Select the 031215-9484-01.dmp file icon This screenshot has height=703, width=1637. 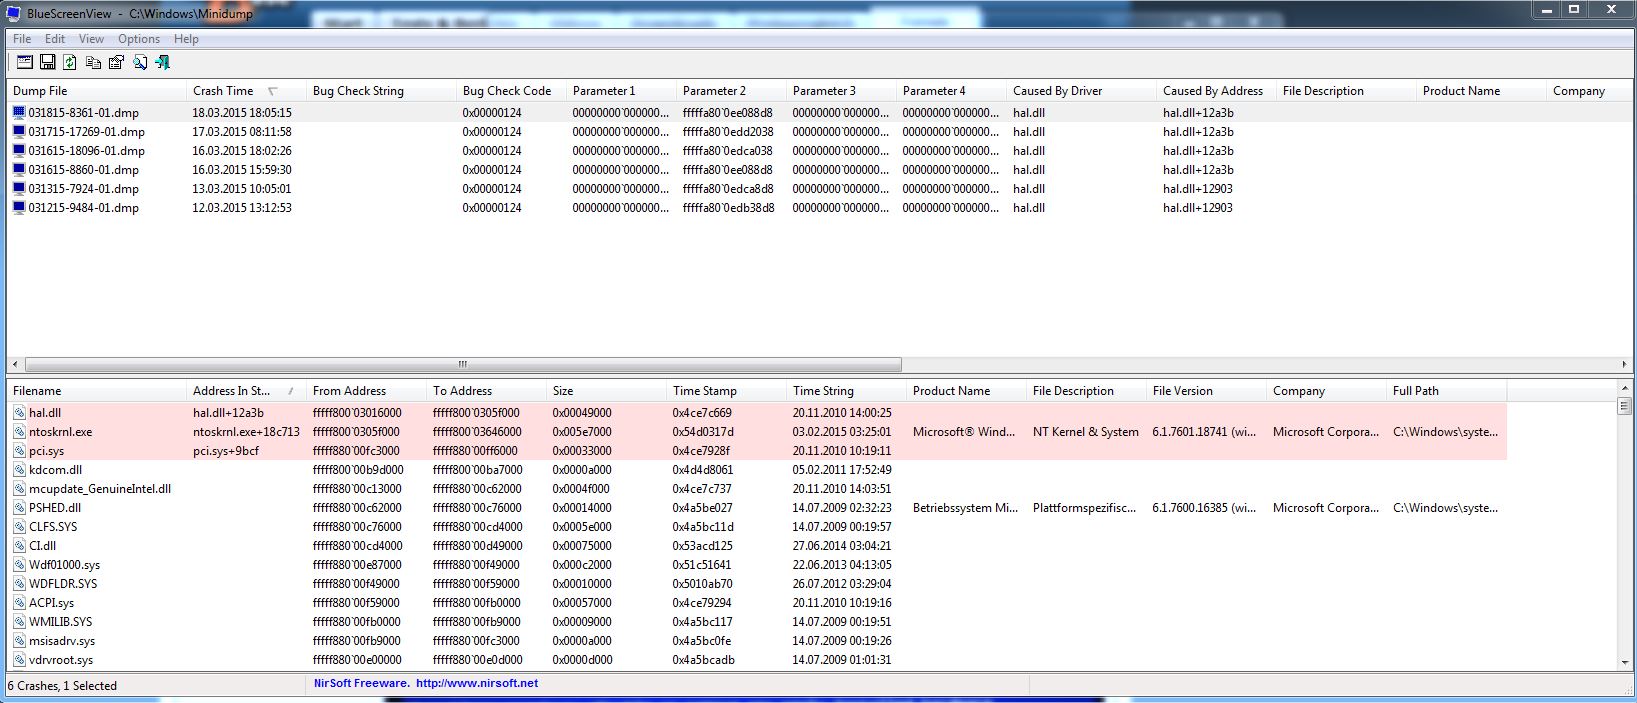coord(19,208)
